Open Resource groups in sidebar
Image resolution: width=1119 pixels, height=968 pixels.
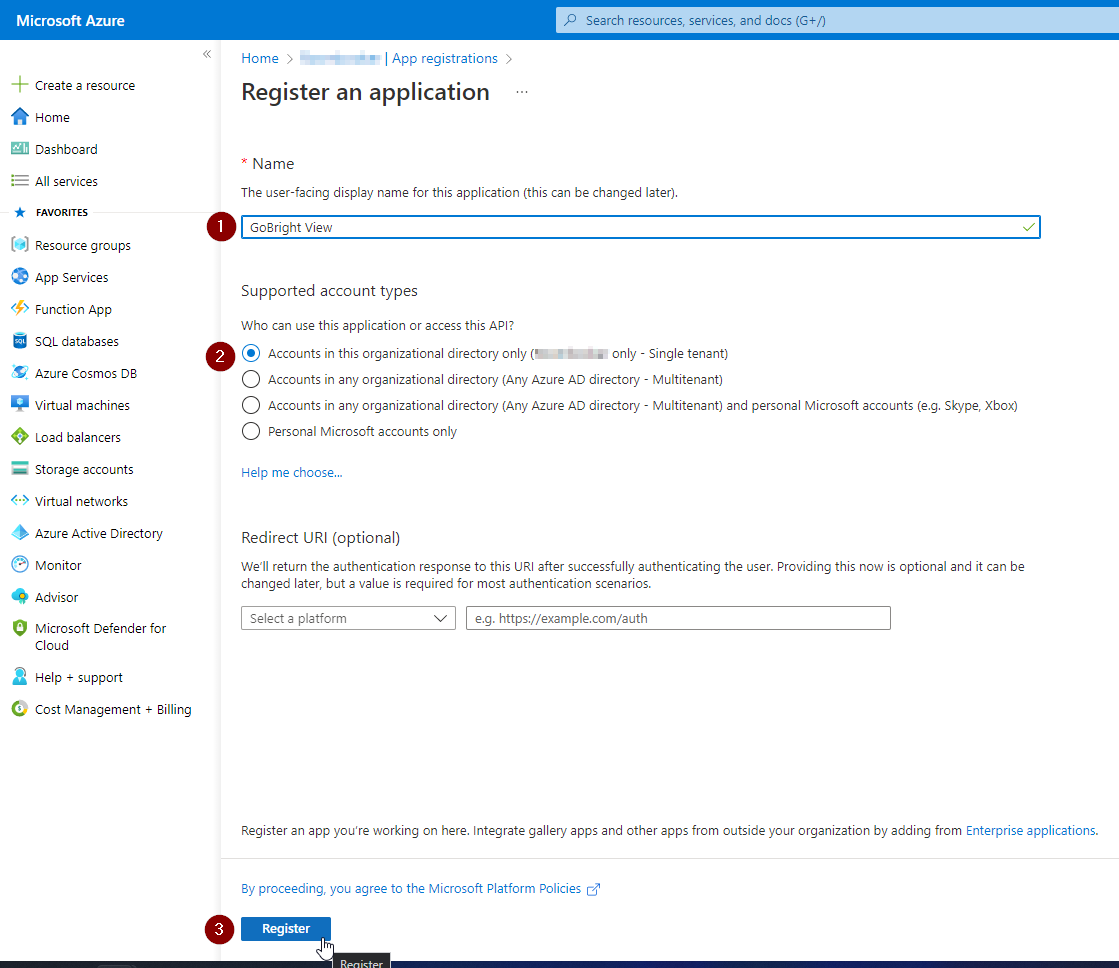tap(83, 245)
